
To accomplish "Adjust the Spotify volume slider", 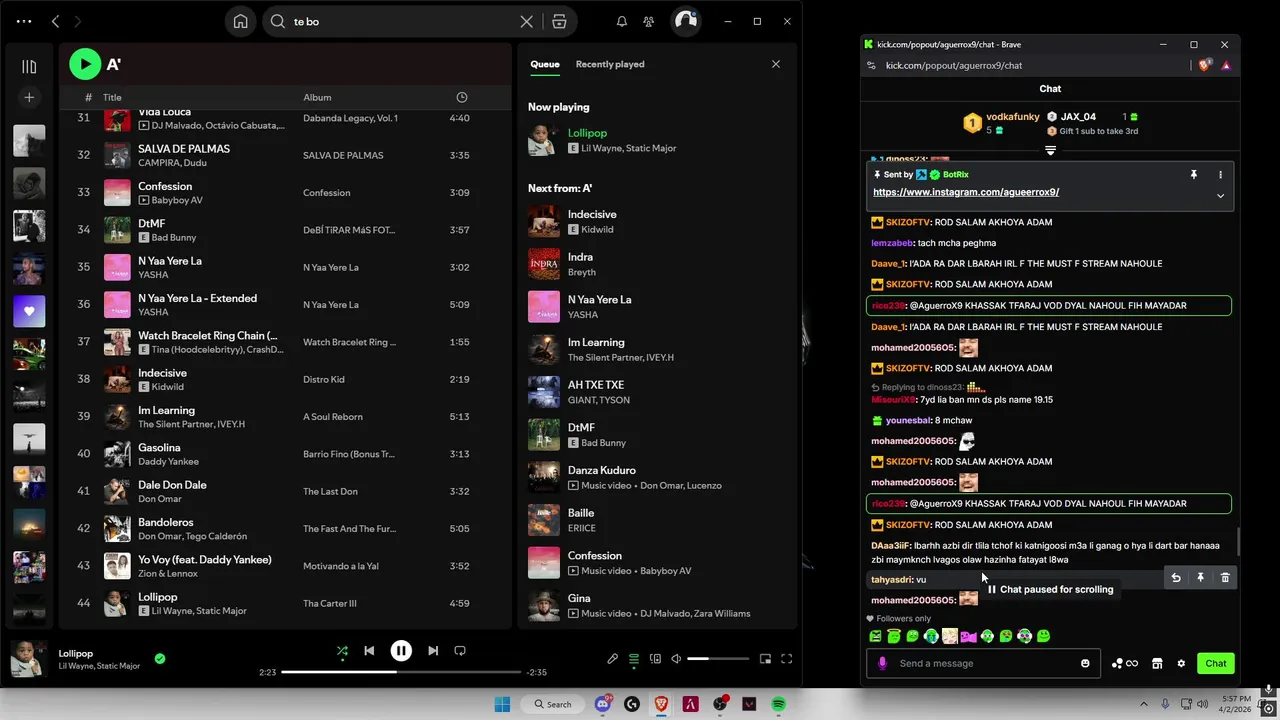I will 718,659.
